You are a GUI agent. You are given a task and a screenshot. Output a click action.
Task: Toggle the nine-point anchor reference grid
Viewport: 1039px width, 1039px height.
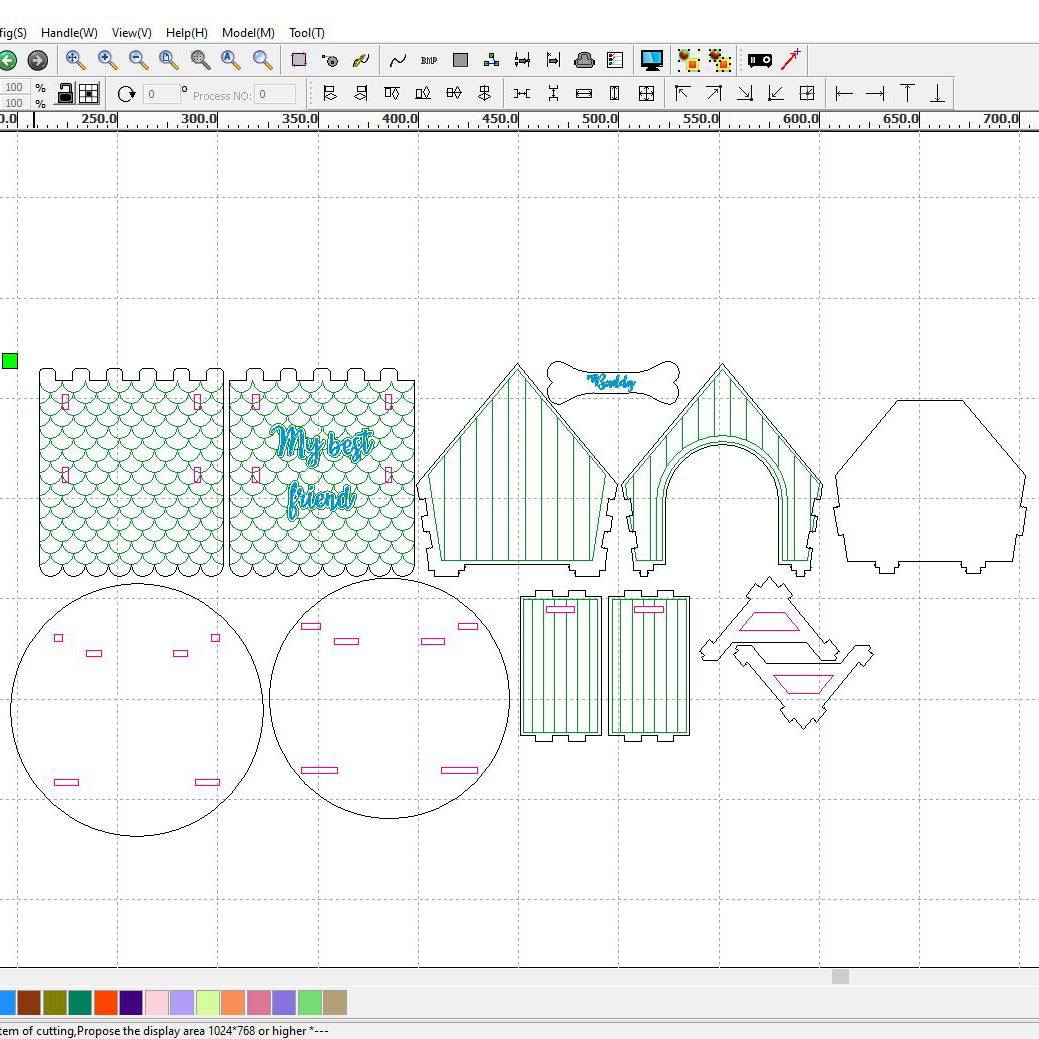pos(89,94)
